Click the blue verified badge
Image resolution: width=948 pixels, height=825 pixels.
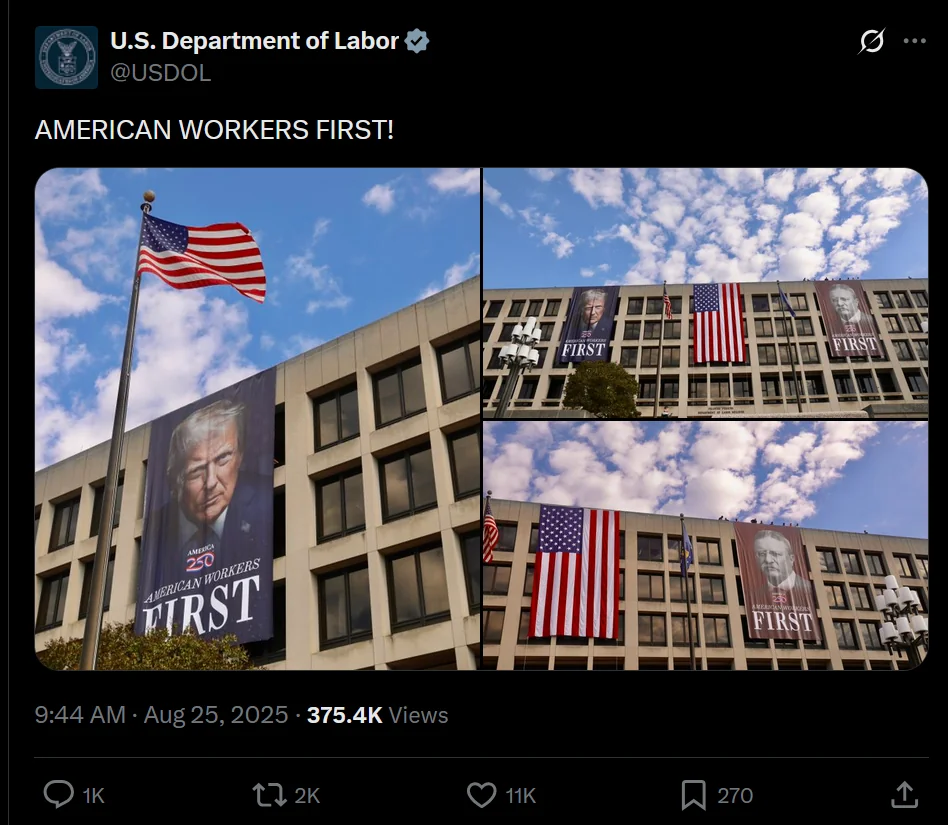[x=417, y=40]
